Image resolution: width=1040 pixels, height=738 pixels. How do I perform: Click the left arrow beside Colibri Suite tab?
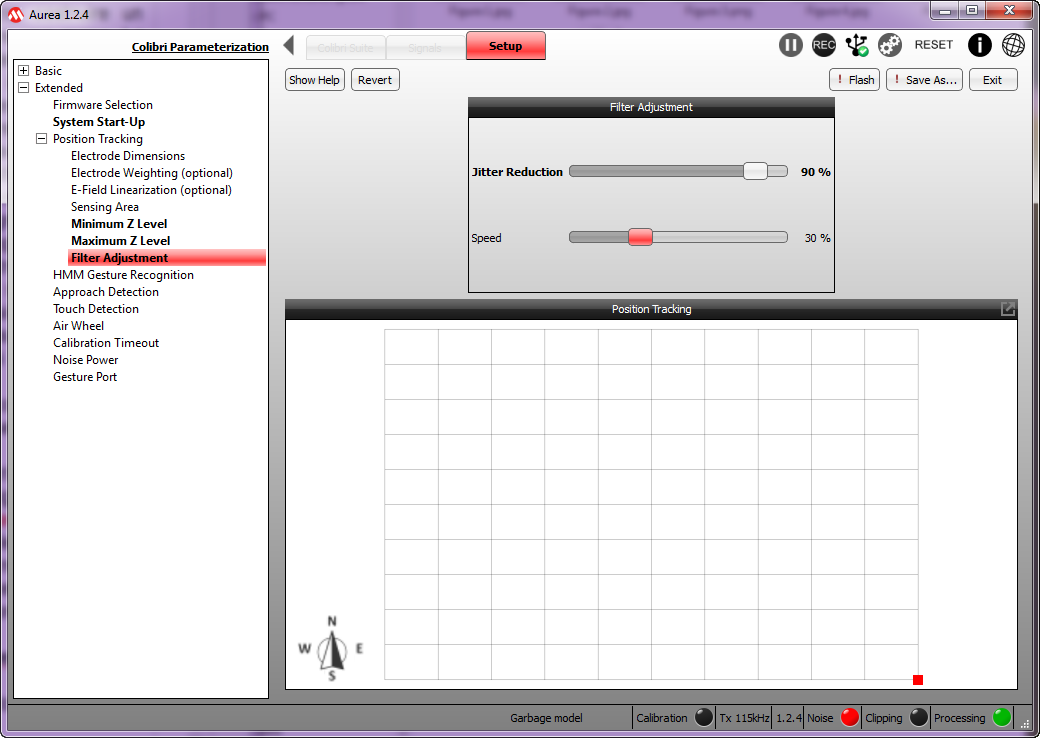[x=289, y=46]
